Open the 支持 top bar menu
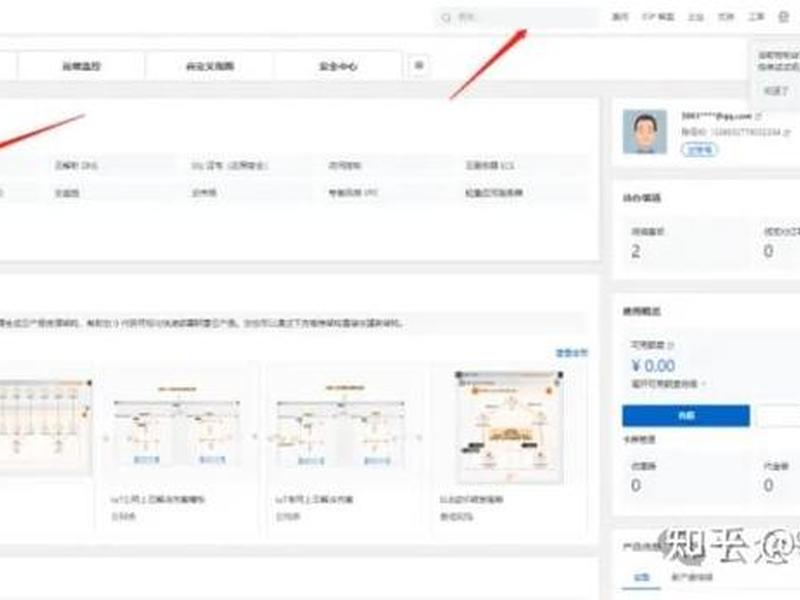Screen dimensions: 800x600 pos(726,17)
